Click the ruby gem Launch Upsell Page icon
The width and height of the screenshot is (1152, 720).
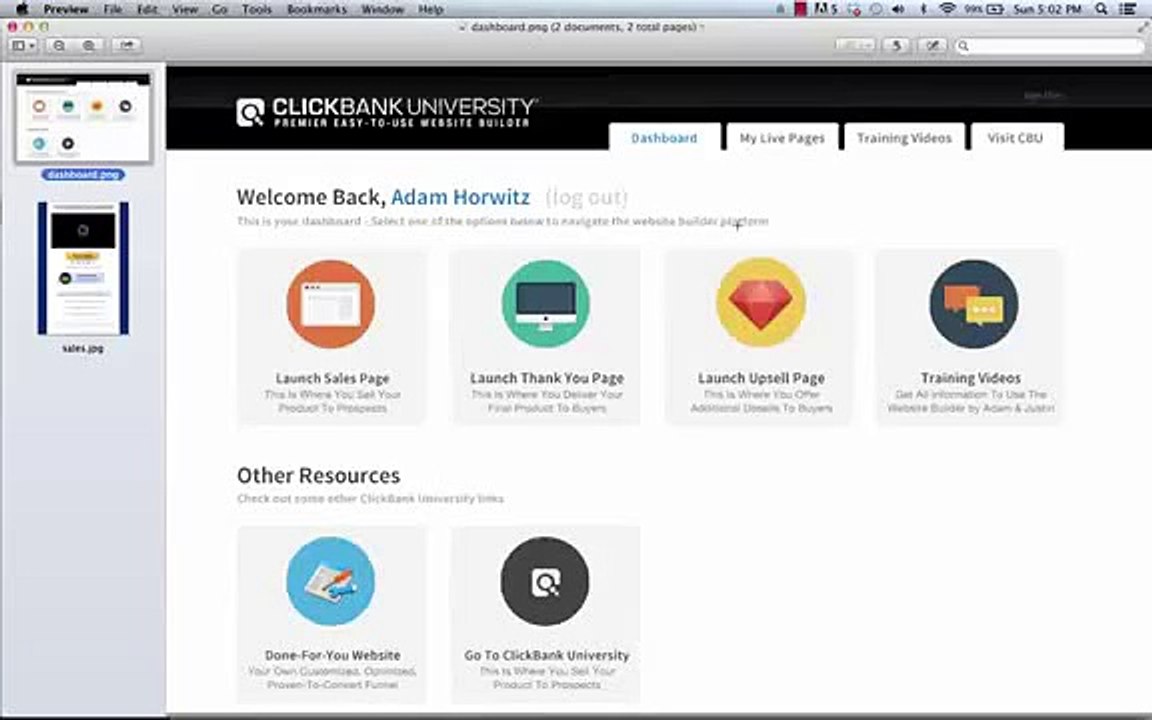760,303
